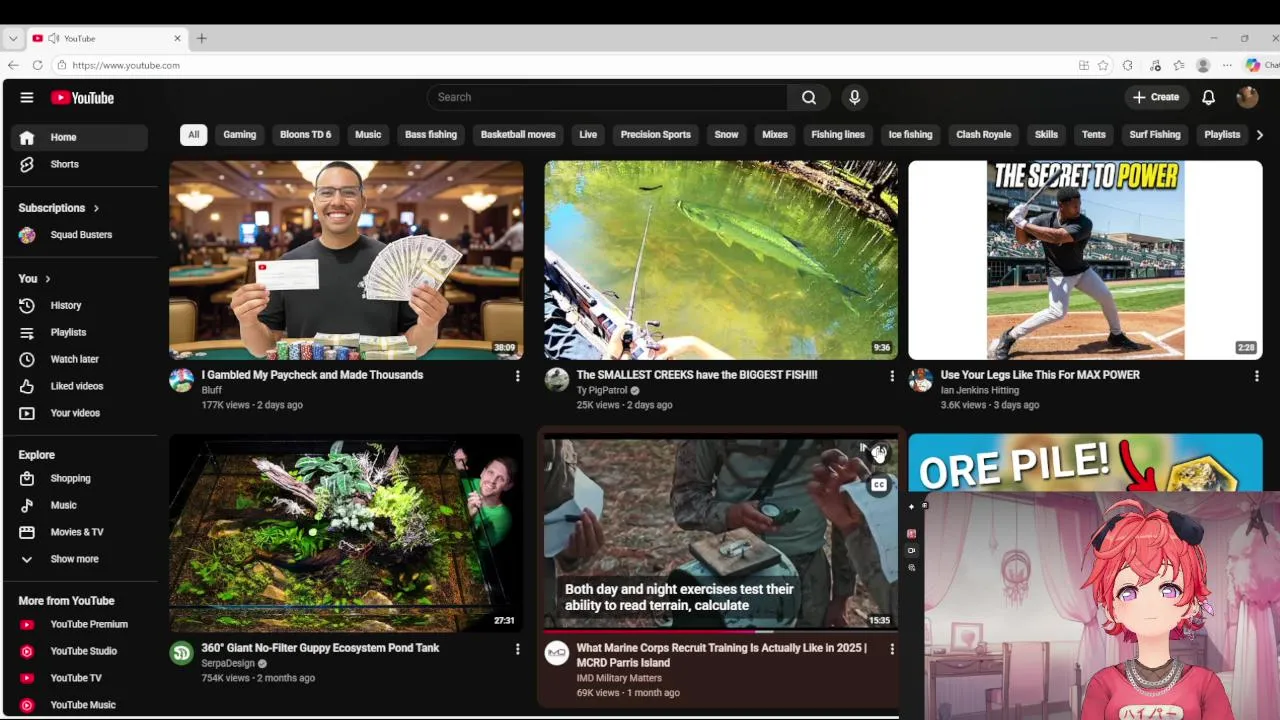The image size is (1280, 720).
Task: Reload the page with the browser refresh button
Action: click(x=37, y=65)
